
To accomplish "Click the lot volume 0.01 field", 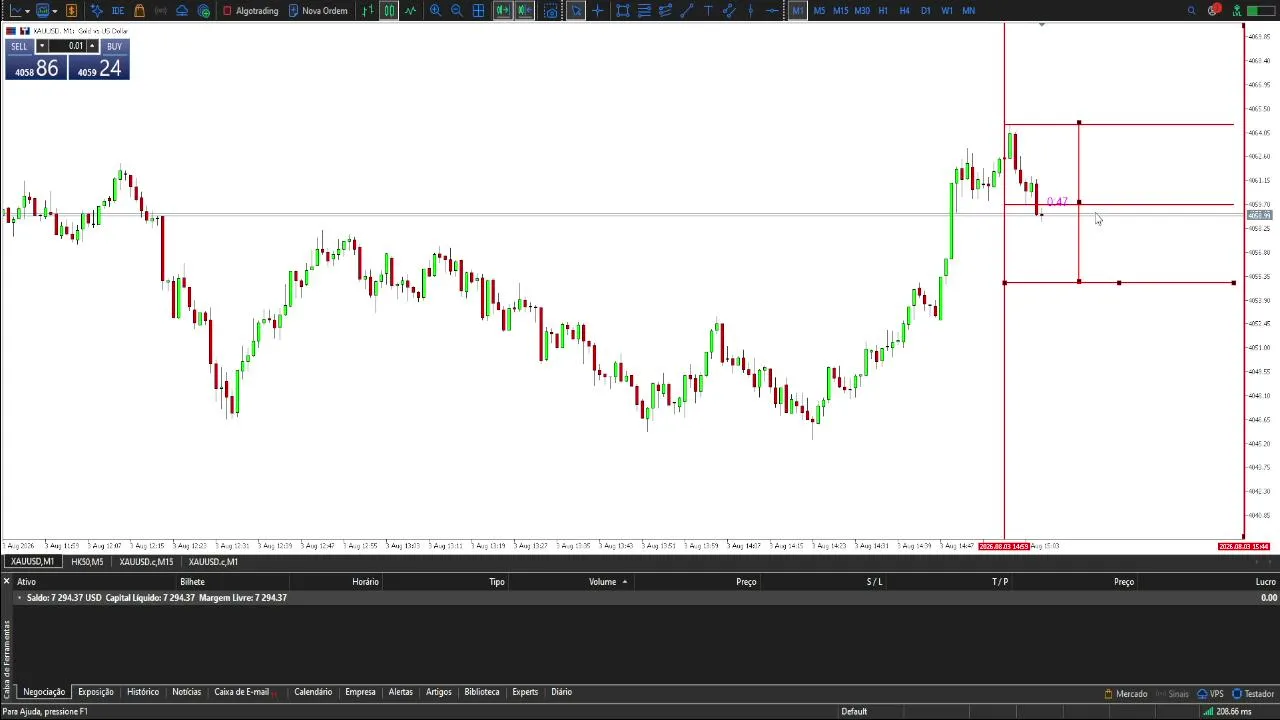I will click(68, 46).
